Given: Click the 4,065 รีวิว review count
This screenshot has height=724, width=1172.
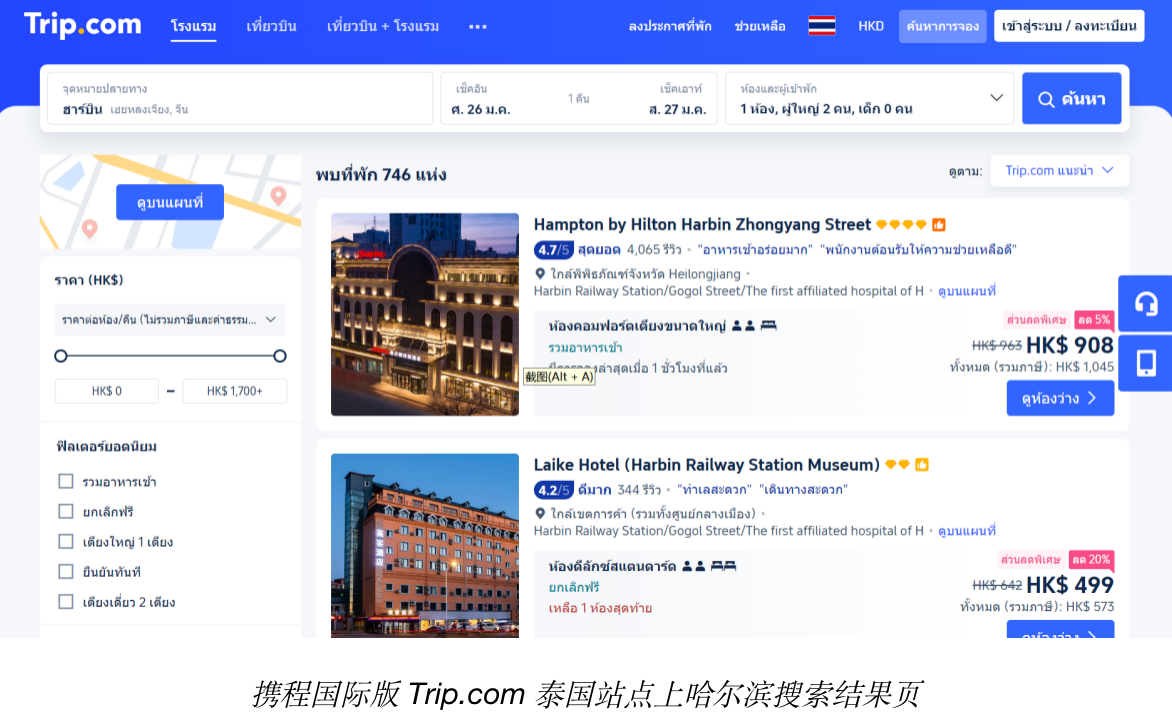Looking at the screenshot, I should (x=654, y=250).
